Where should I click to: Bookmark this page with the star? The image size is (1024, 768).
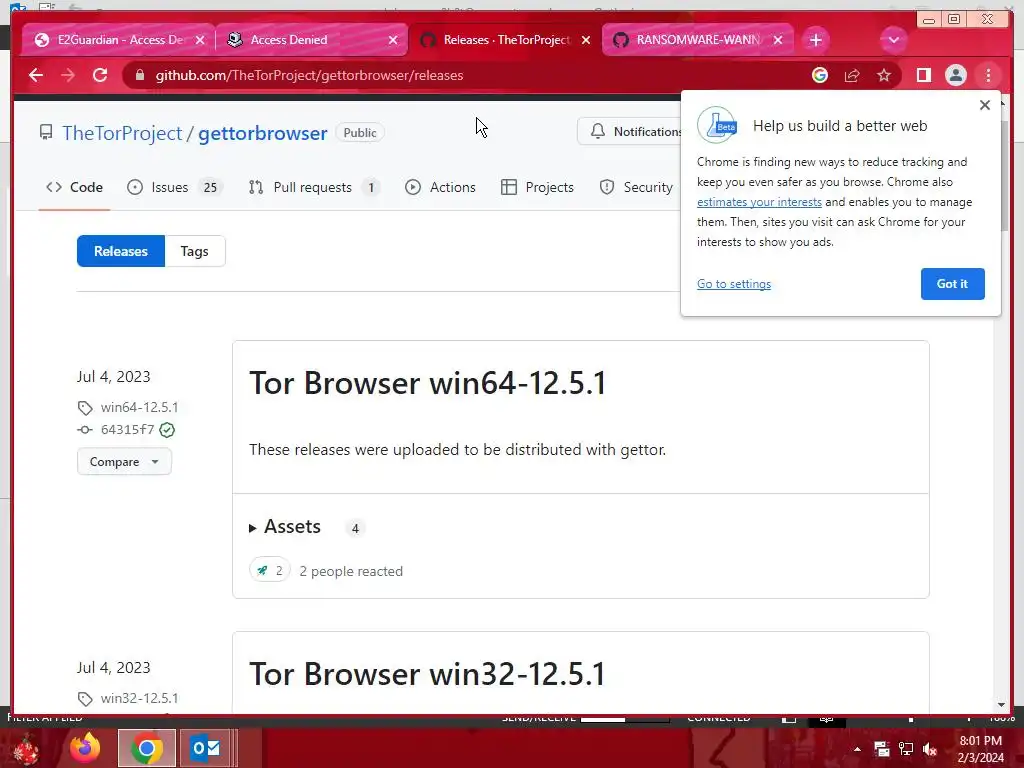point(884,75)
